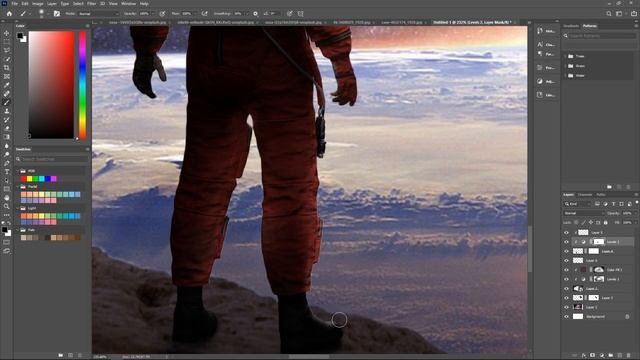Hide the Layer 4 layer
The image size is (640, 360).
566,251
